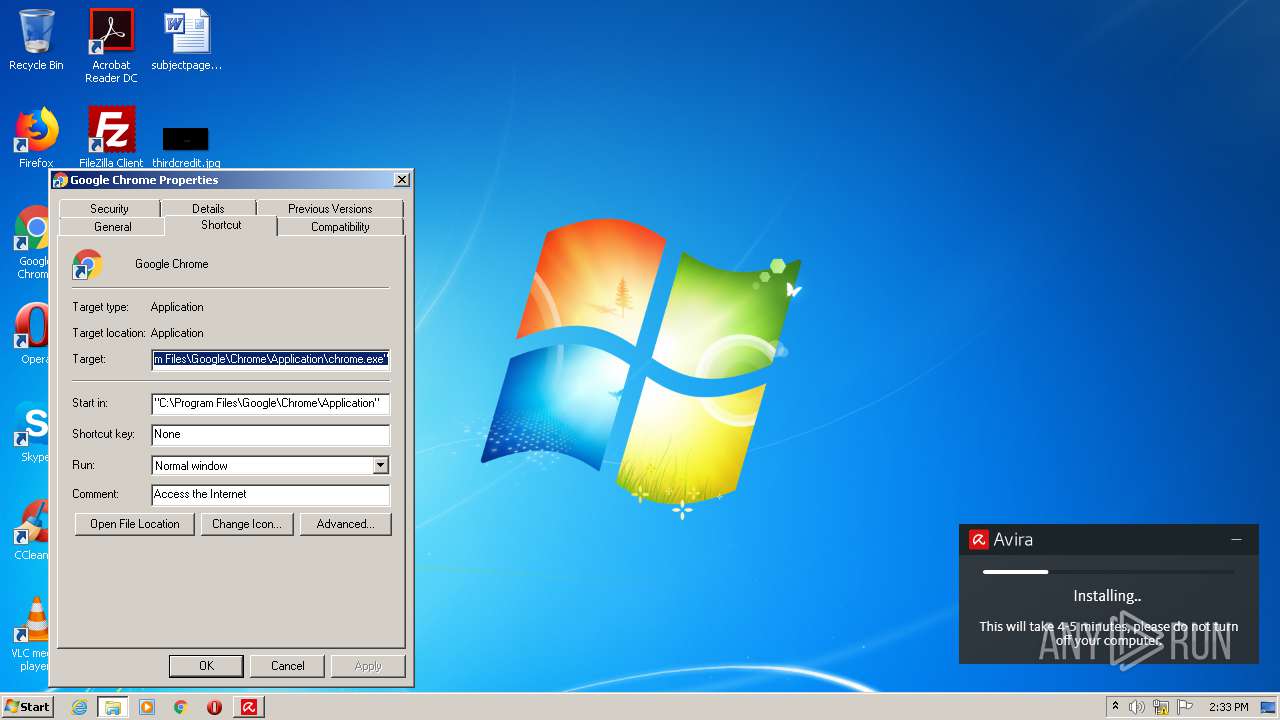This screenshot has width=1280, height=720.
Task: Open the Firefox desktop shortcut
Action: click(x=36, y=138)
